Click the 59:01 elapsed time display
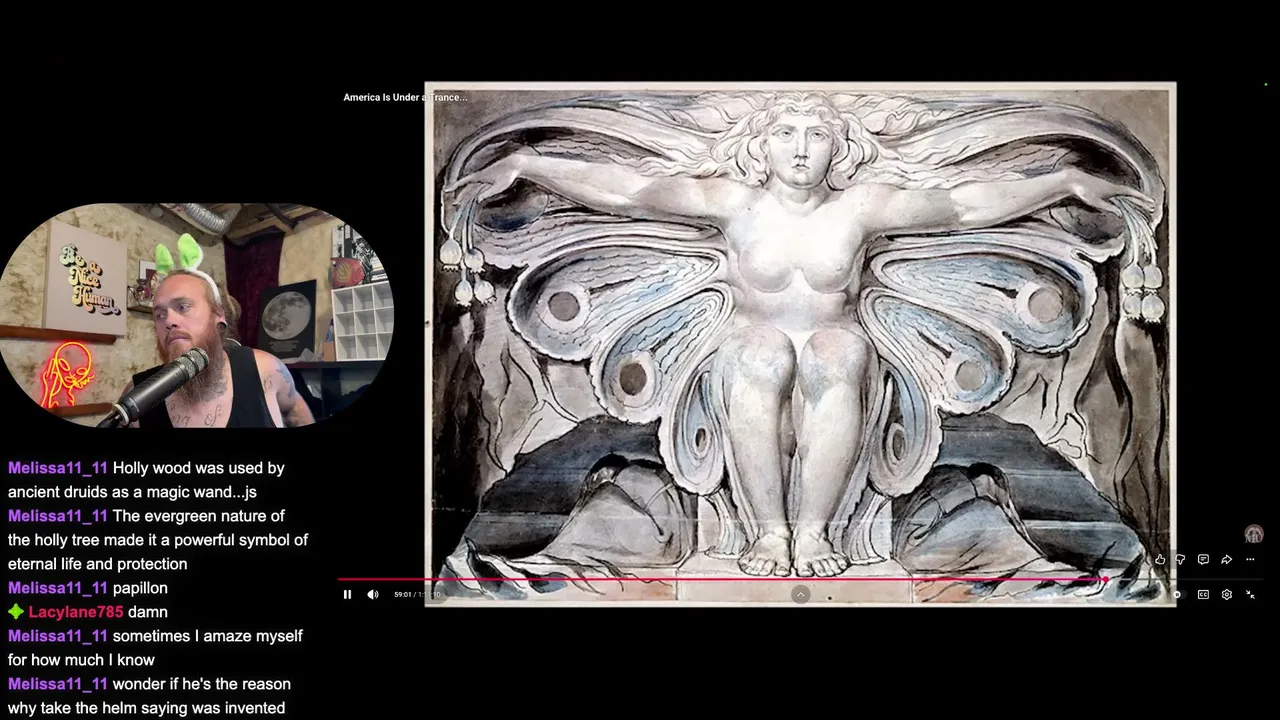Screen dimensions: 1280x720 402,594
